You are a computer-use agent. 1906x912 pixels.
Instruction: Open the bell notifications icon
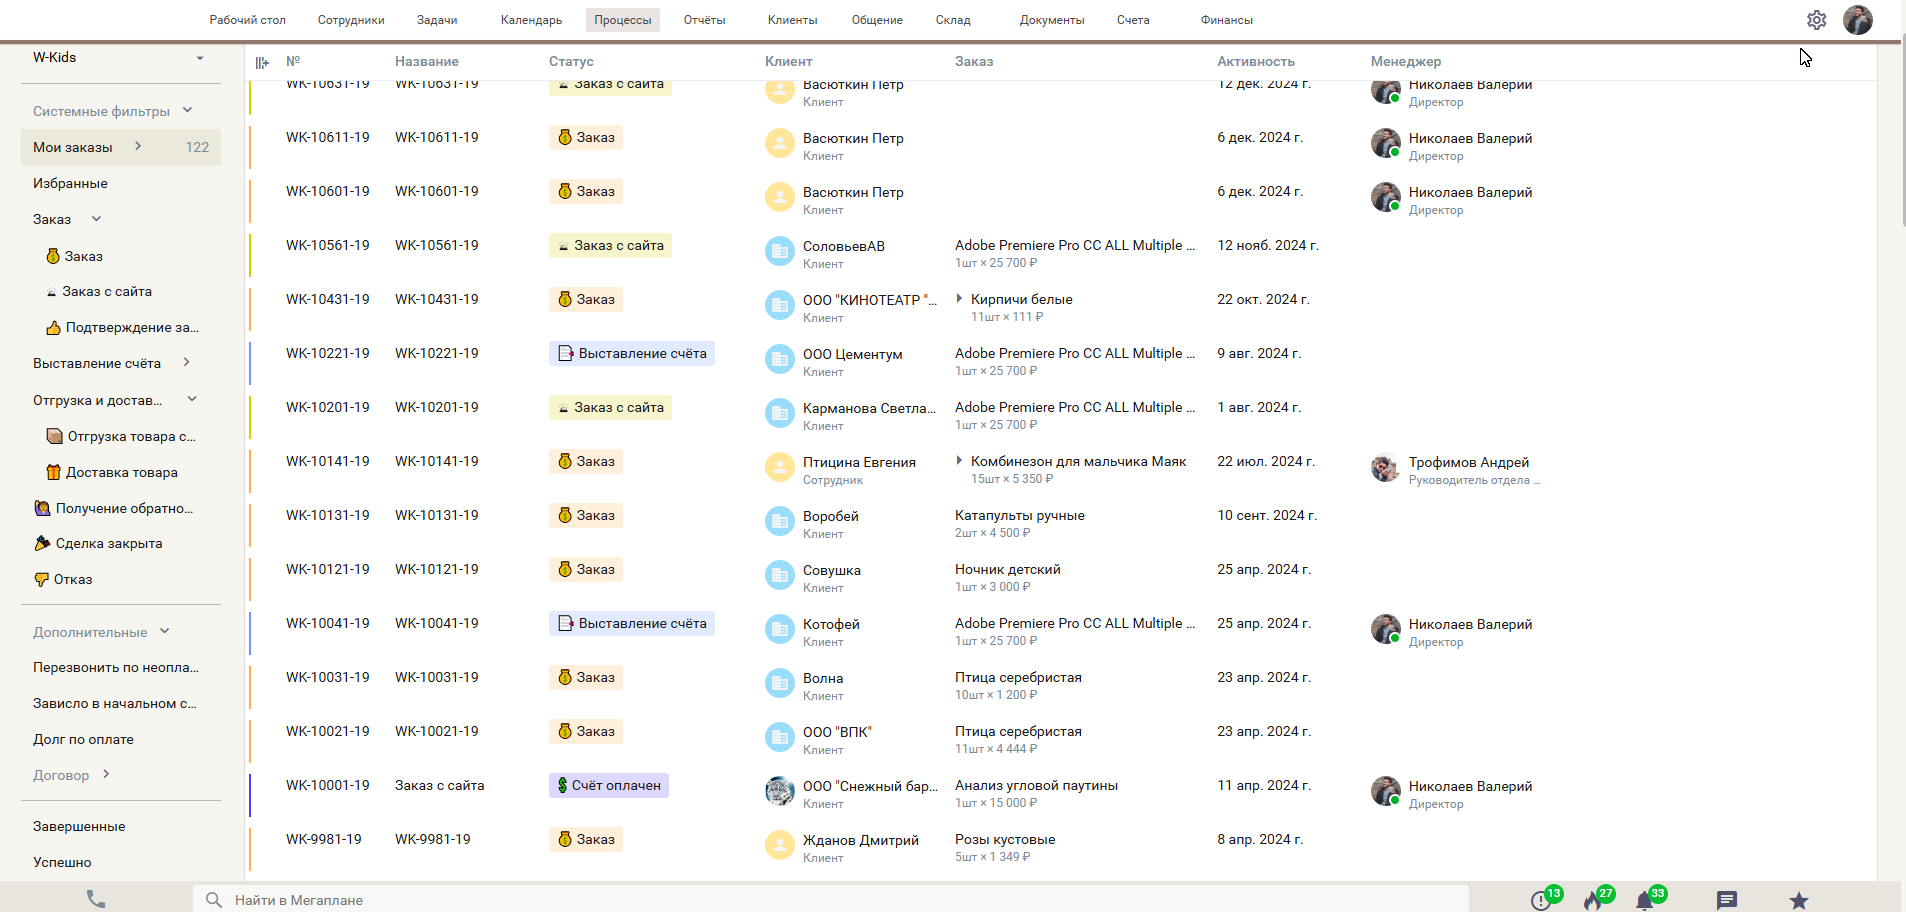coord(1645,900)
